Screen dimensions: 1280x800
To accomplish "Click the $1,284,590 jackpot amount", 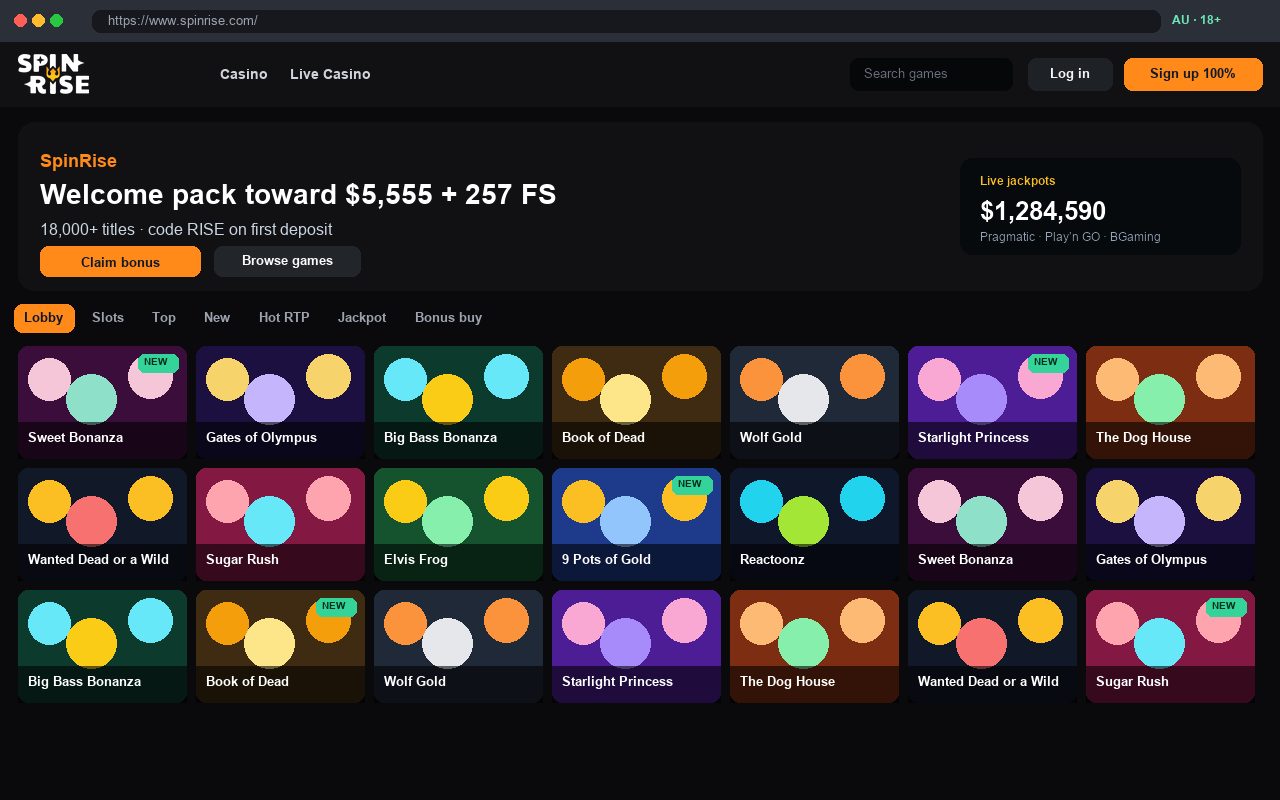I will [1043, 211].
